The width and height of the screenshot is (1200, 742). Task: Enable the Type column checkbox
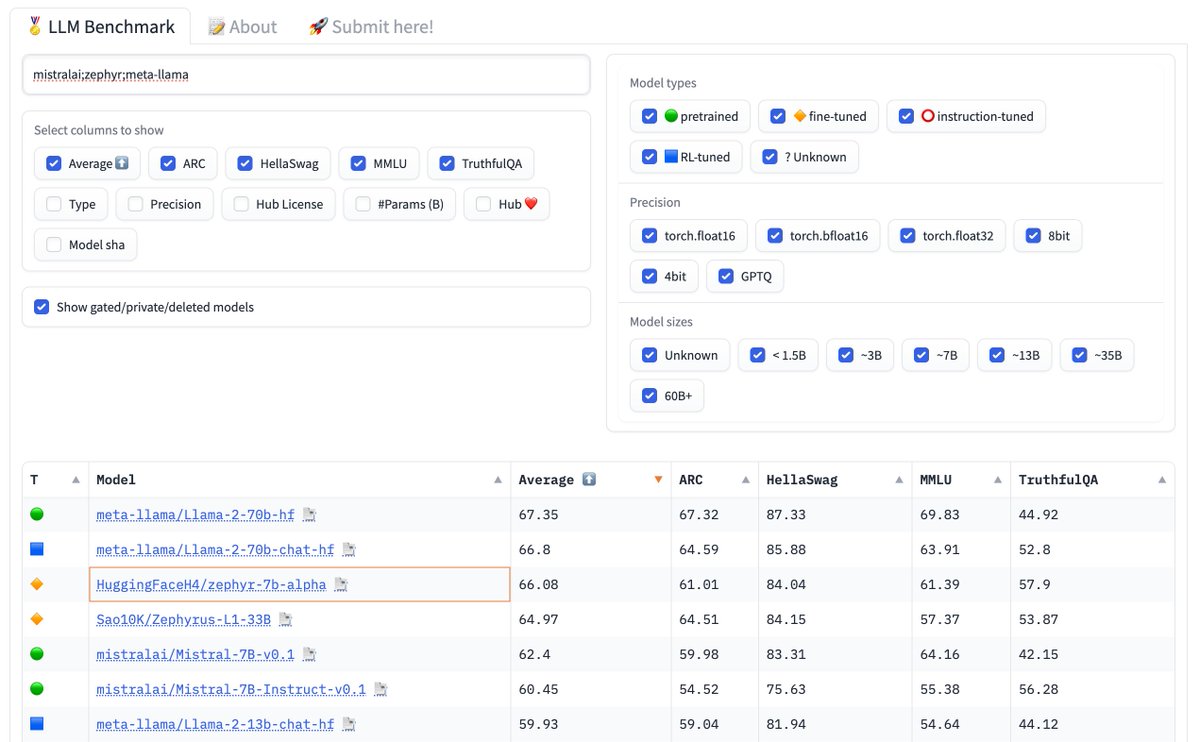54,204
